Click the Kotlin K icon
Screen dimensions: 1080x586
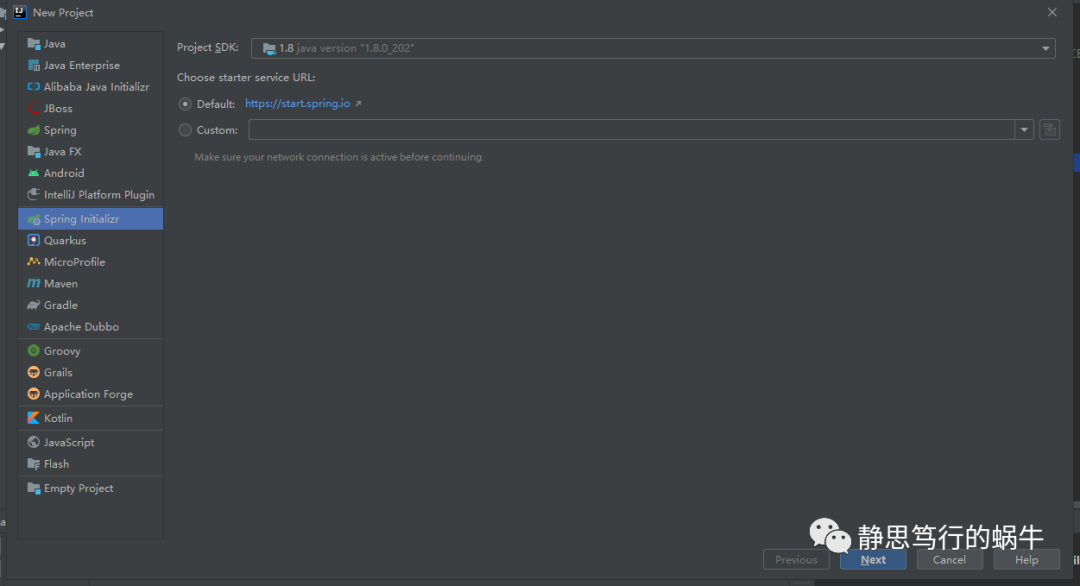coord(34,418)
